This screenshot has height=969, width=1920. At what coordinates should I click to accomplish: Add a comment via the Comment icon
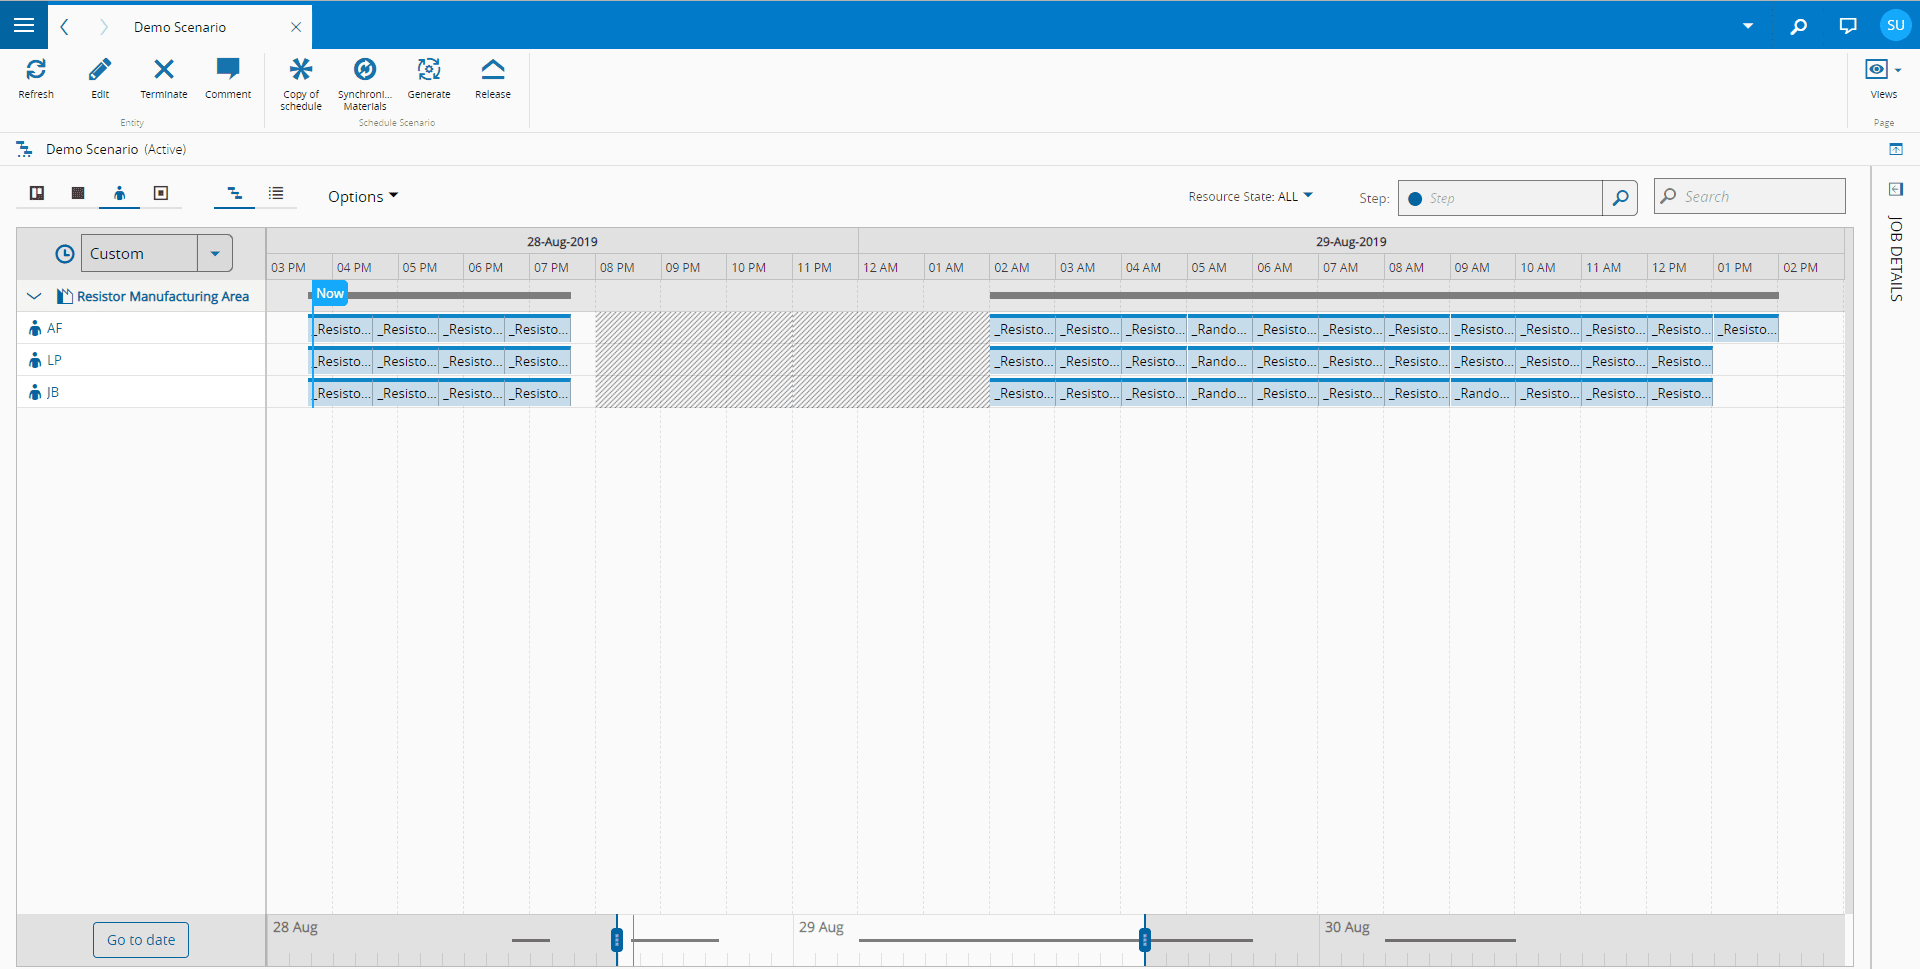click(x=228, y=70)
